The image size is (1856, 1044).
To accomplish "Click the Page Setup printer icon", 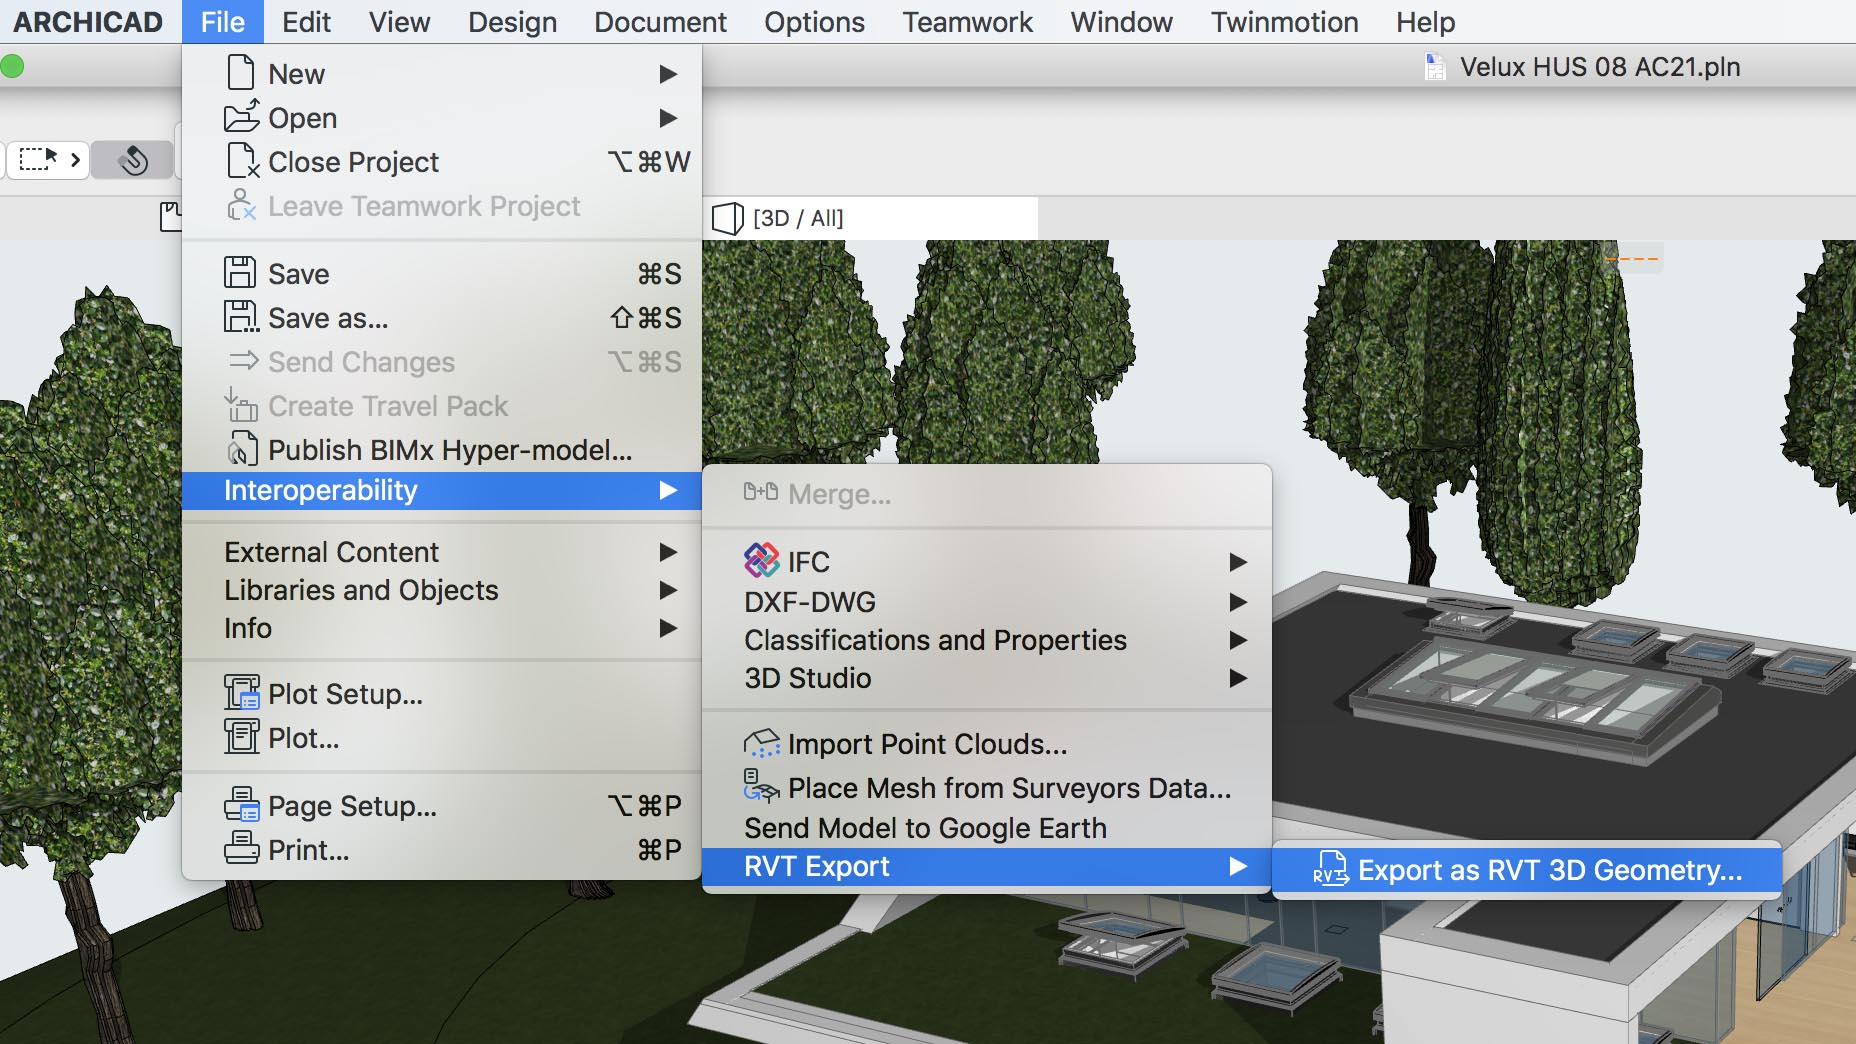I will coord(241,805).
